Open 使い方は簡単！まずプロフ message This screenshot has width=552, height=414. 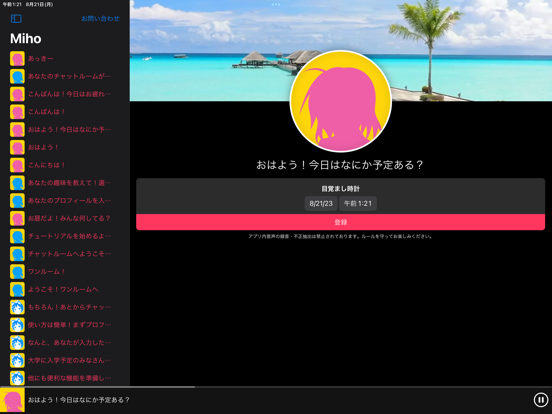pos(65,325)
